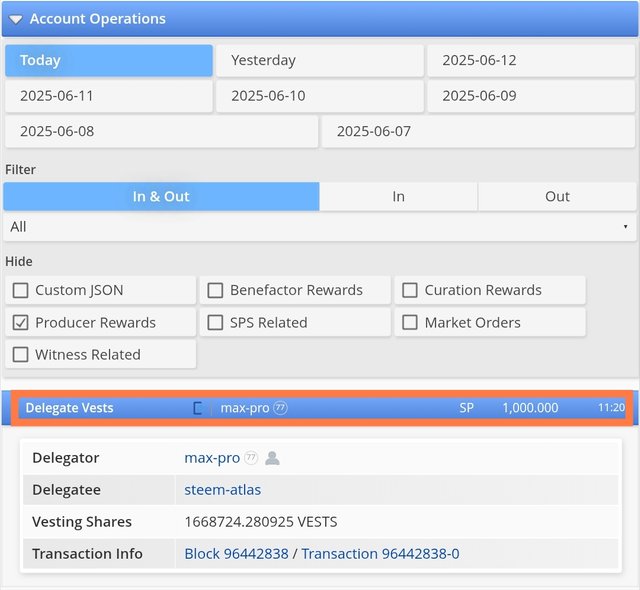Image resolution: width=640 pixels, height=590 pixels.
Task: Open Block 96442838 link
Action: tap(236, 554)
